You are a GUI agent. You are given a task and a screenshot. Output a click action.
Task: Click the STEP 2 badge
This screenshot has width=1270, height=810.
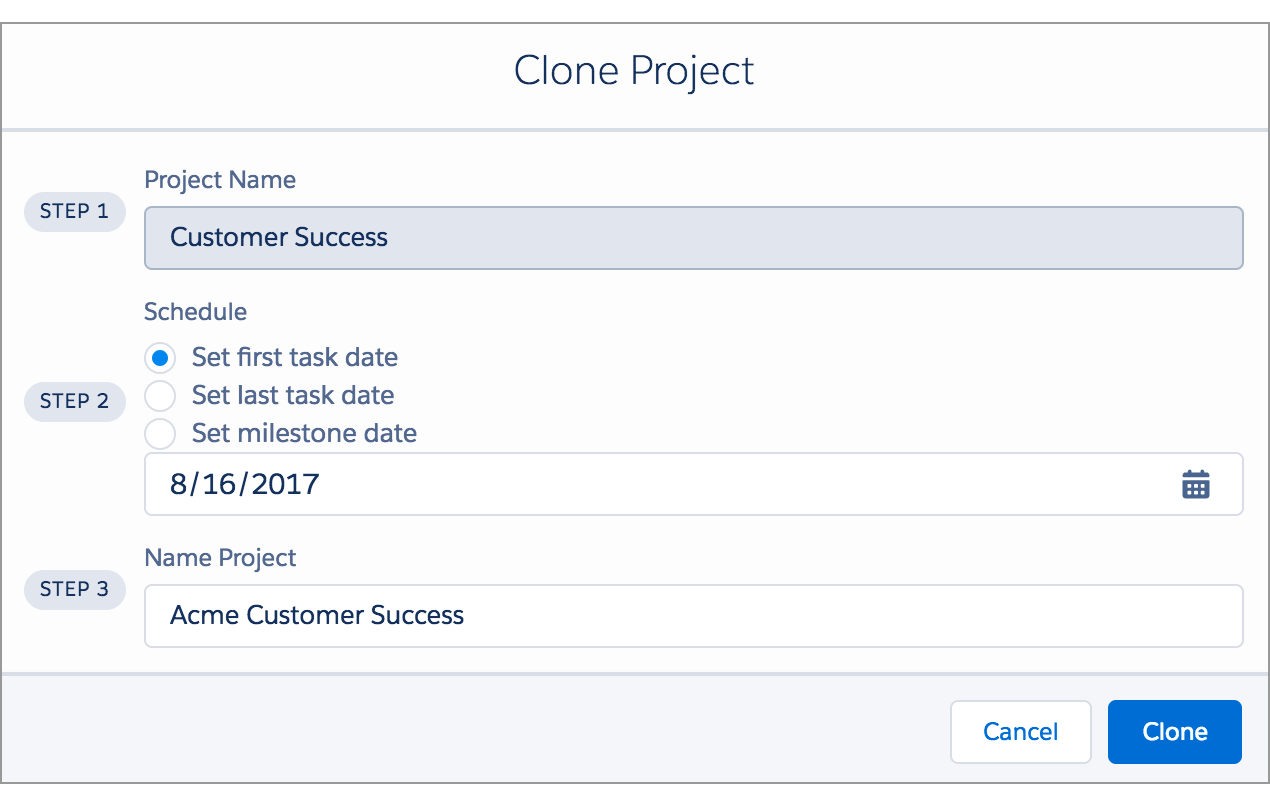tap(74, 401)
